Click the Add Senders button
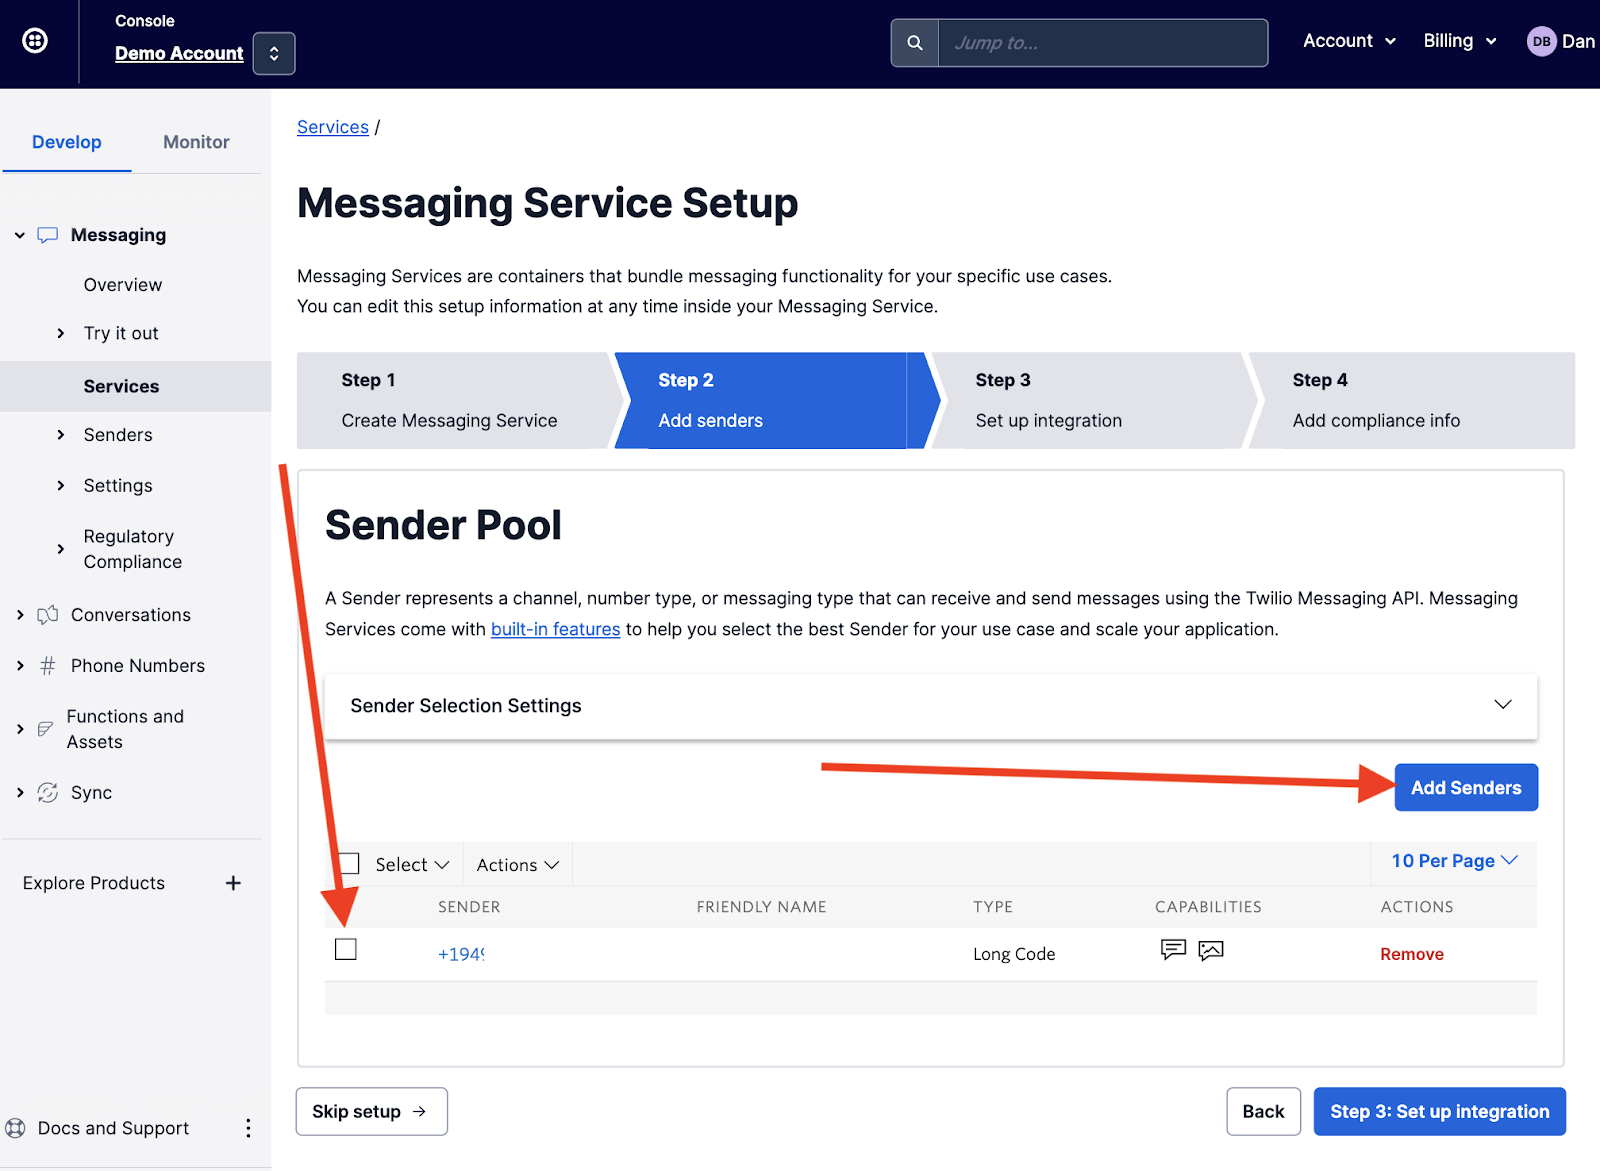 coord(1466,788)
